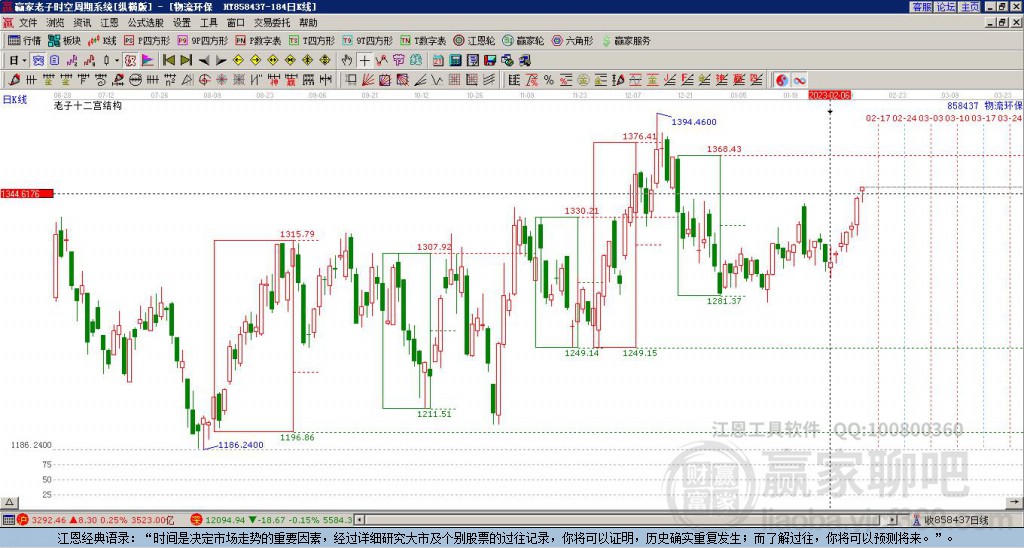Open the T数字表 time table

[x=423, y=40]
